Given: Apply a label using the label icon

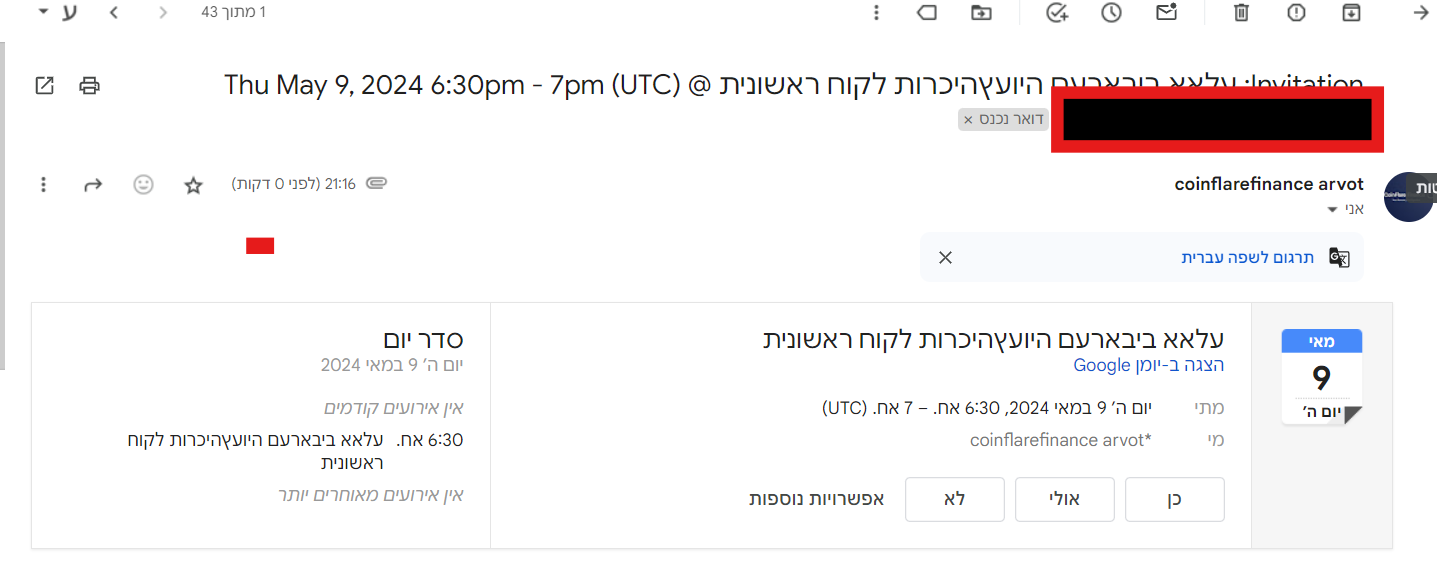Looking at the screenshot, I should [927, 13].
